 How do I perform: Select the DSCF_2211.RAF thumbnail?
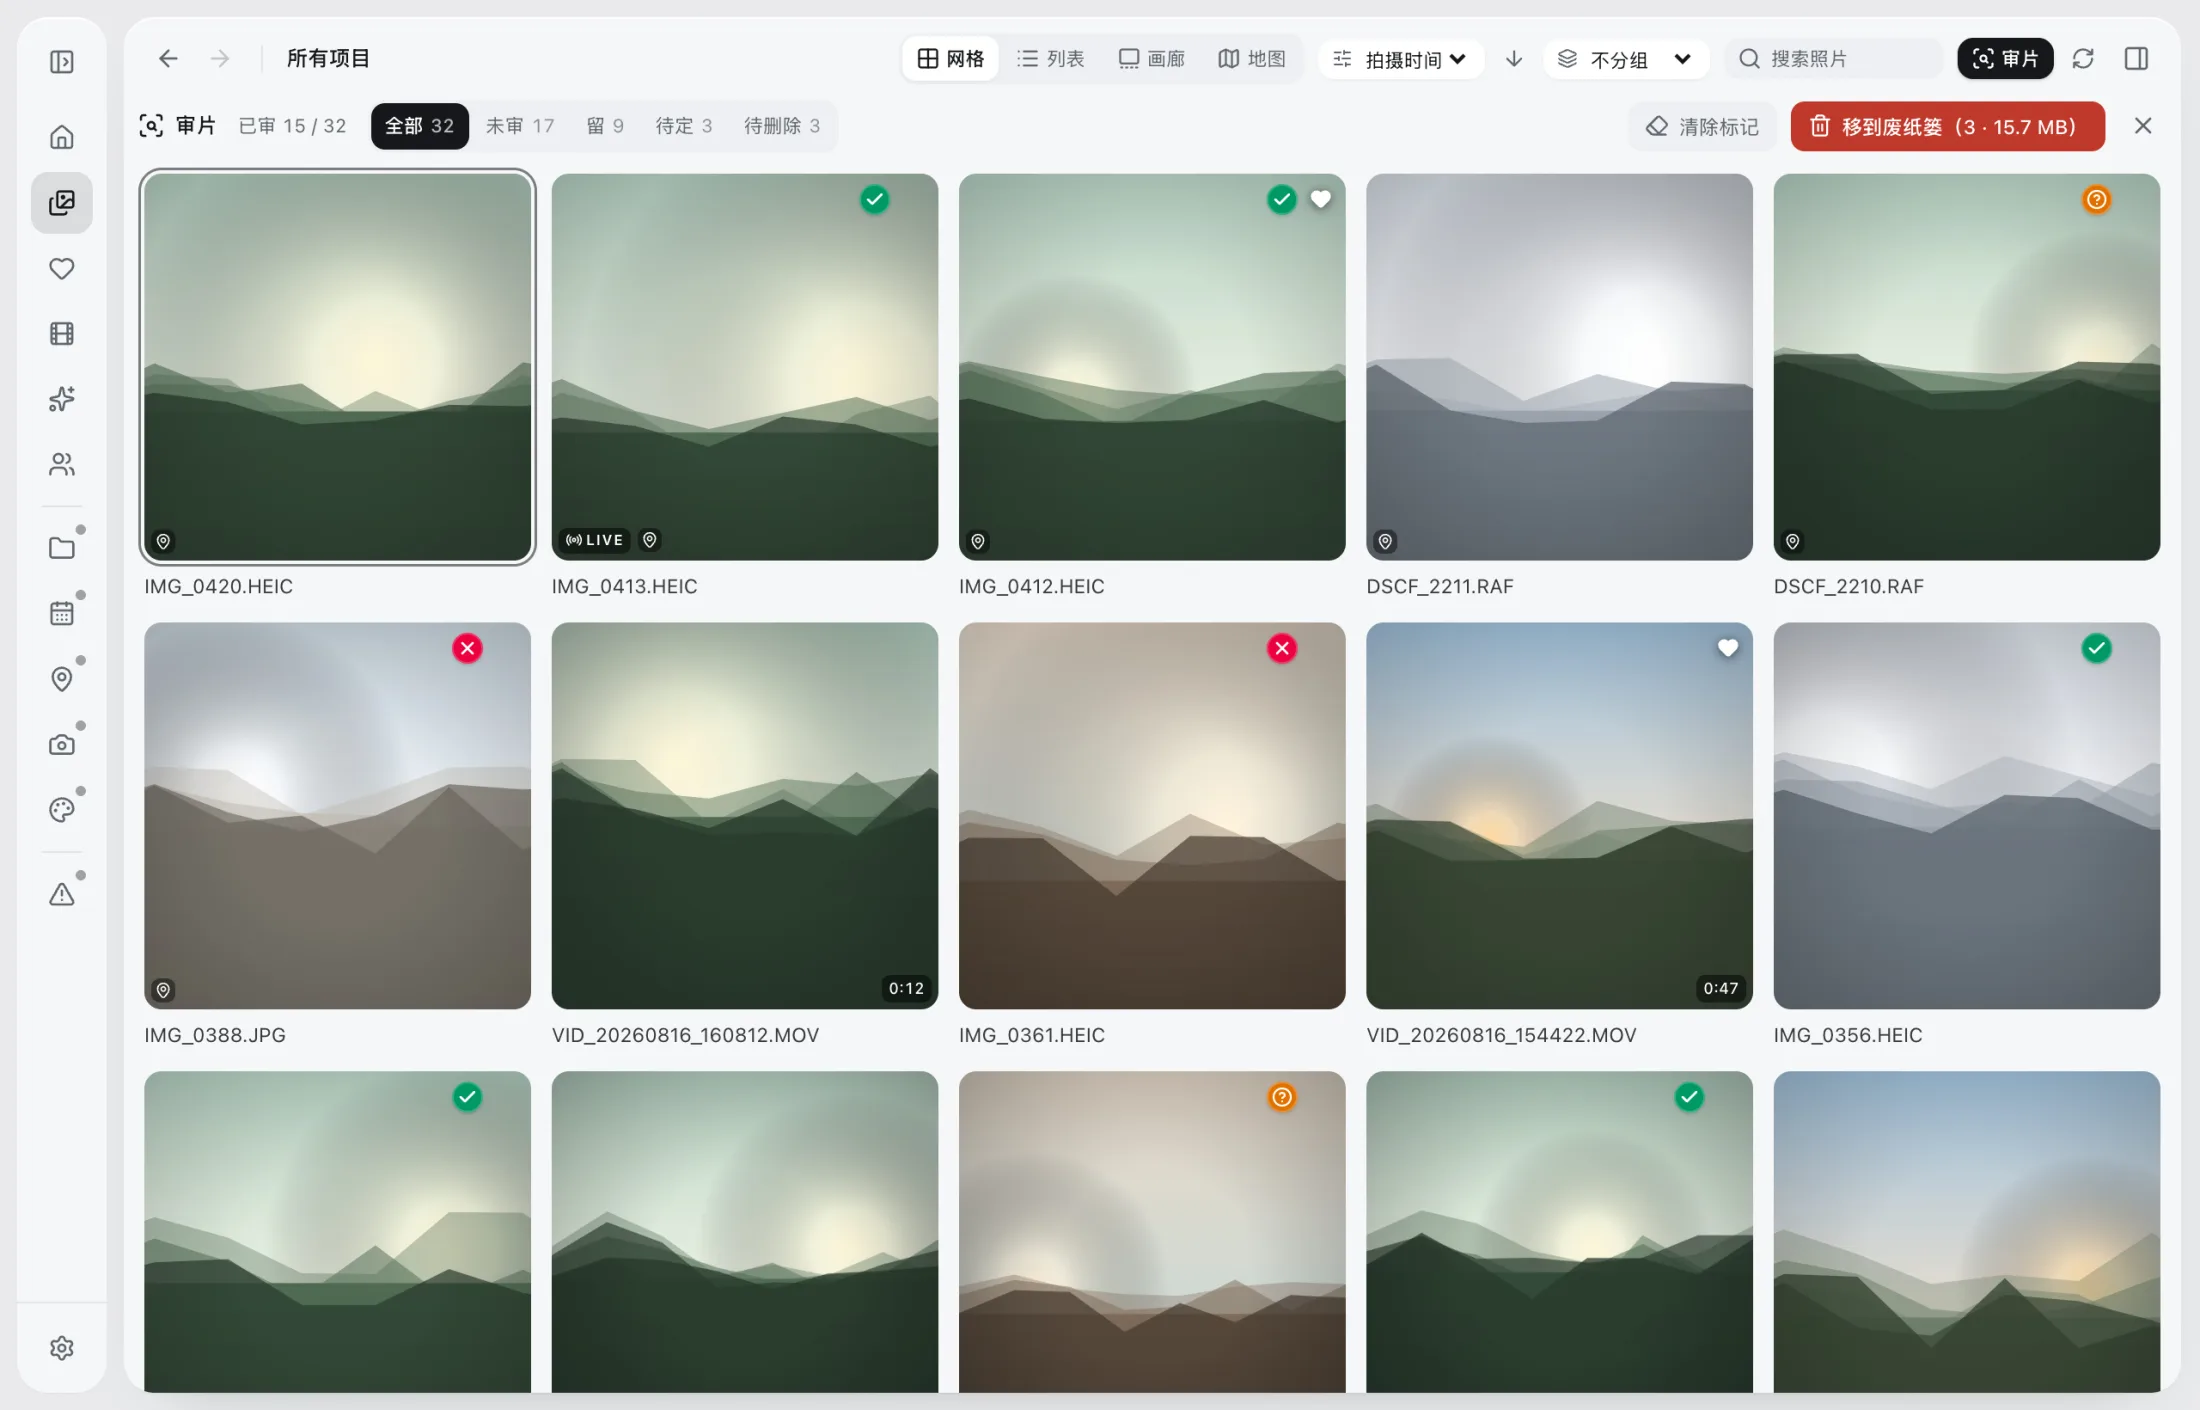point(1559,367)
